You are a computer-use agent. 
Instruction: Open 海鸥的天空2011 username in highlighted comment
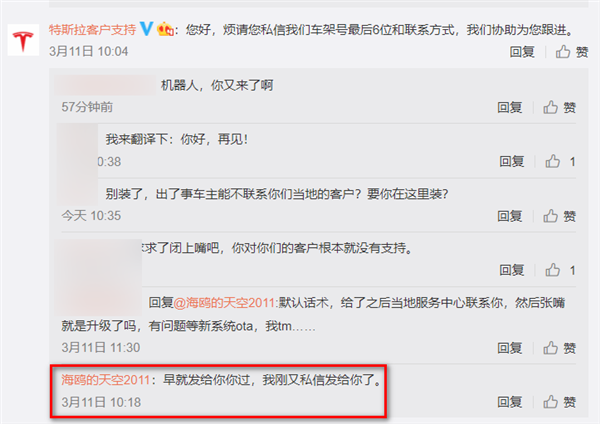tap(106, 380)
